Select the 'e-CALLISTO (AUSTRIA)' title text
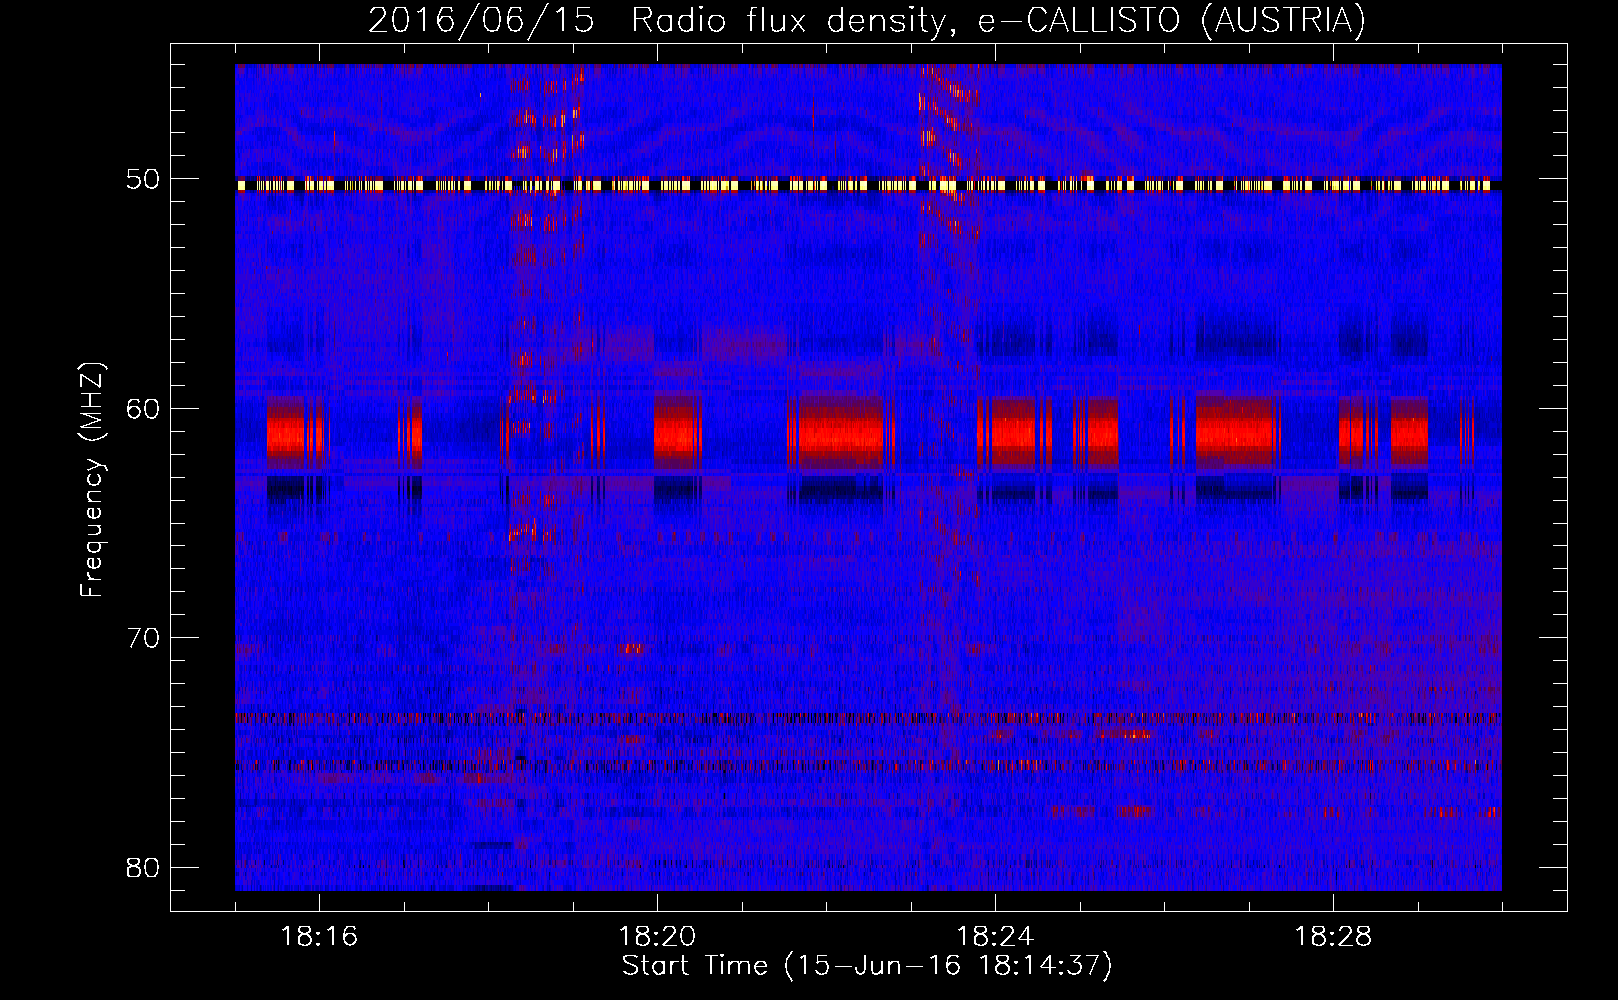The width and height of the screenshot is (1618, 1000). tap(1171, 21)
